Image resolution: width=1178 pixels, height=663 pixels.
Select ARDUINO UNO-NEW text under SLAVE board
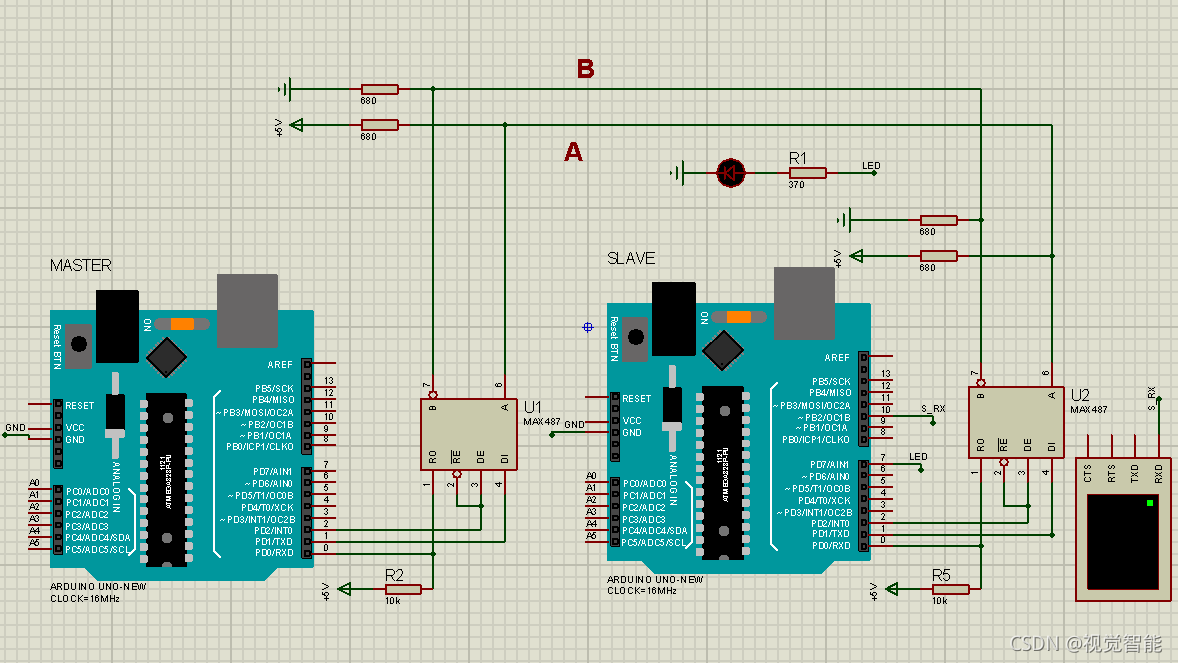655,580
